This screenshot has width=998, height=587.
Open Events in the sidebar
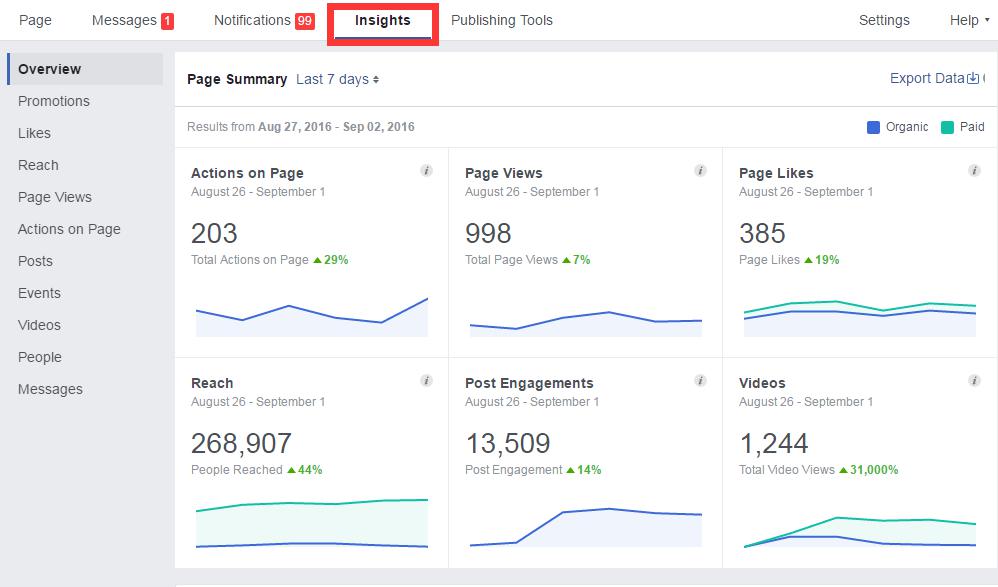39,293
